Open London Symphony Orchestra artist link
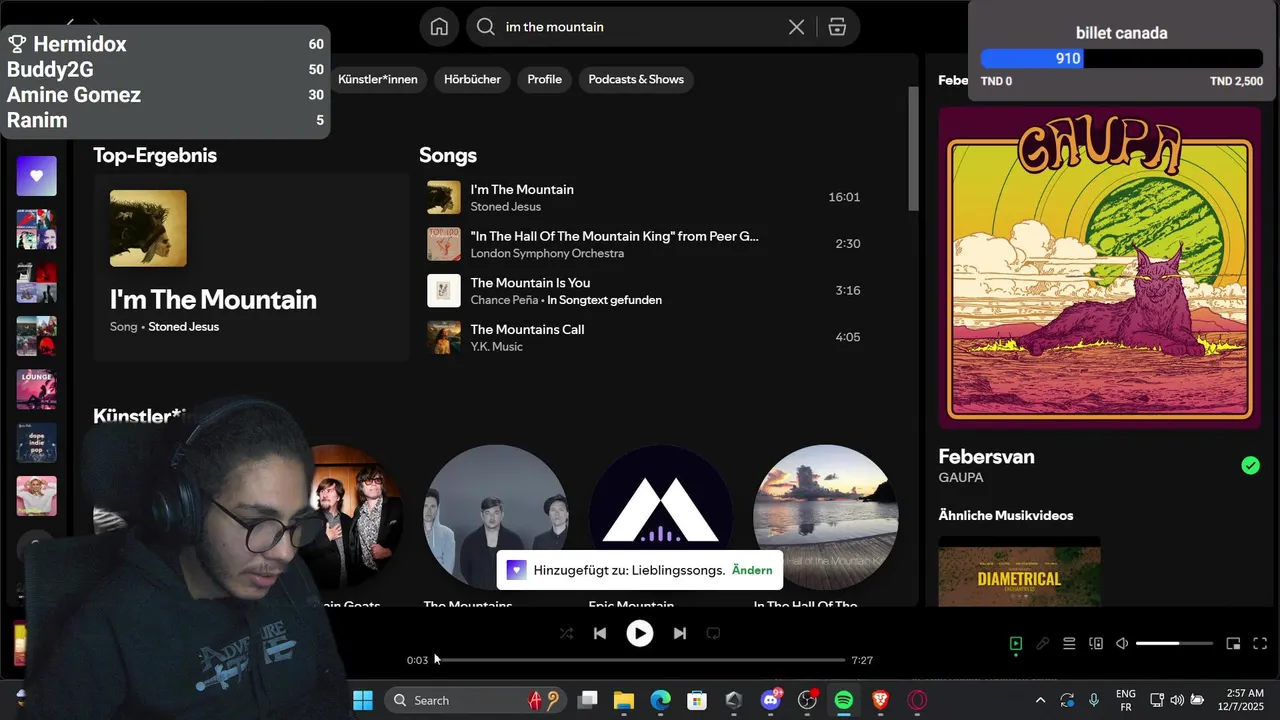 tap(547, 253)
